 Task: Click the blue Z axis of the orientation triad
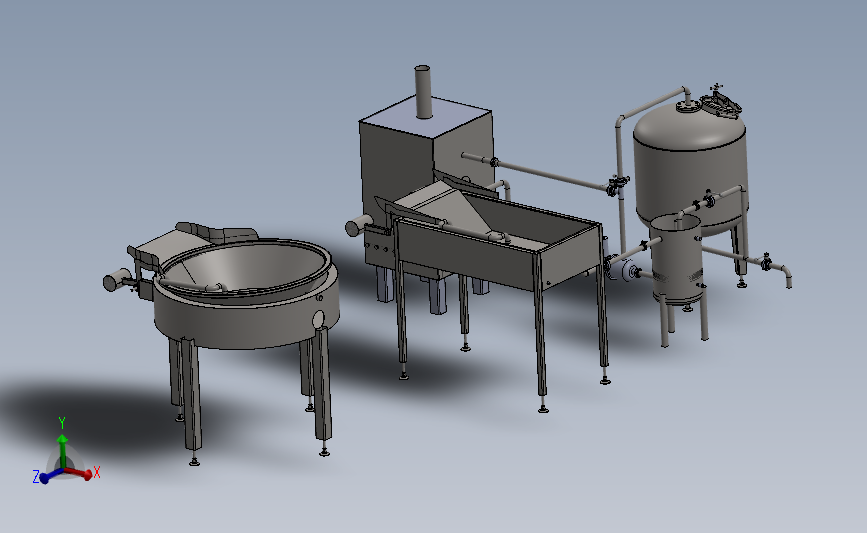point(50,475)
